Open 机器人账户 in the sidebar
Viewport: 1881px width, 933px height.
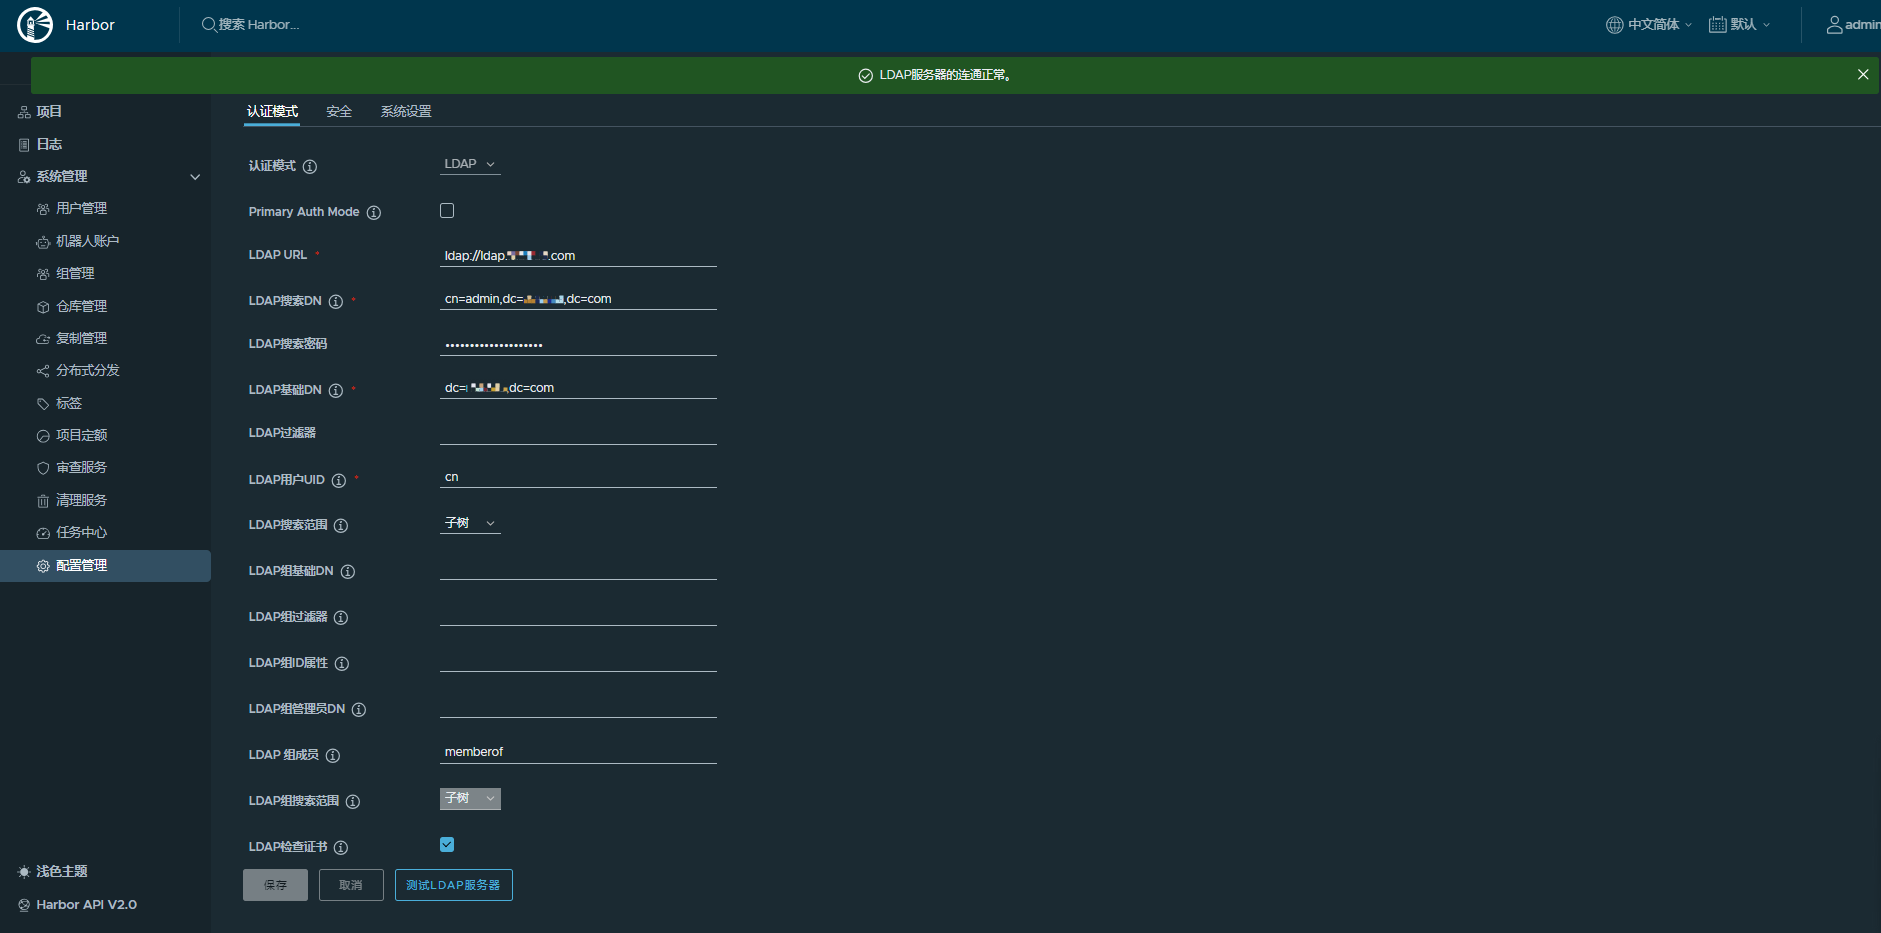87,241
